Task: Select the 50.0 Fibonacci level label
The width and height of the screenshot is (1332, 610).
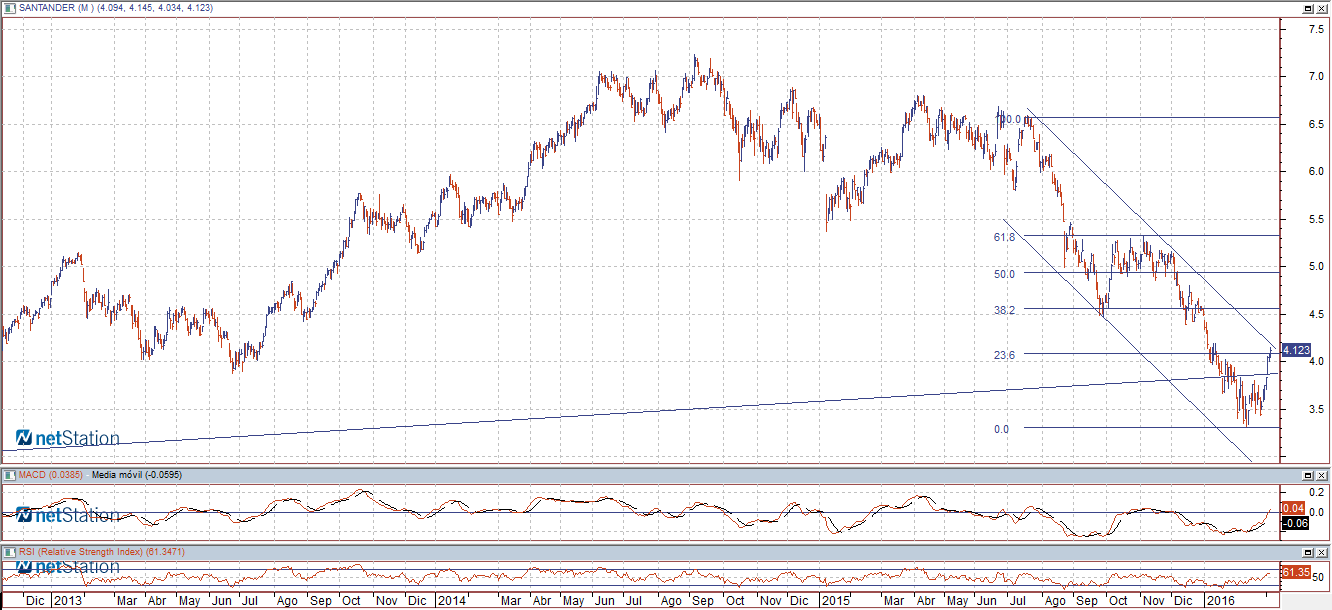Action: 1005,273
